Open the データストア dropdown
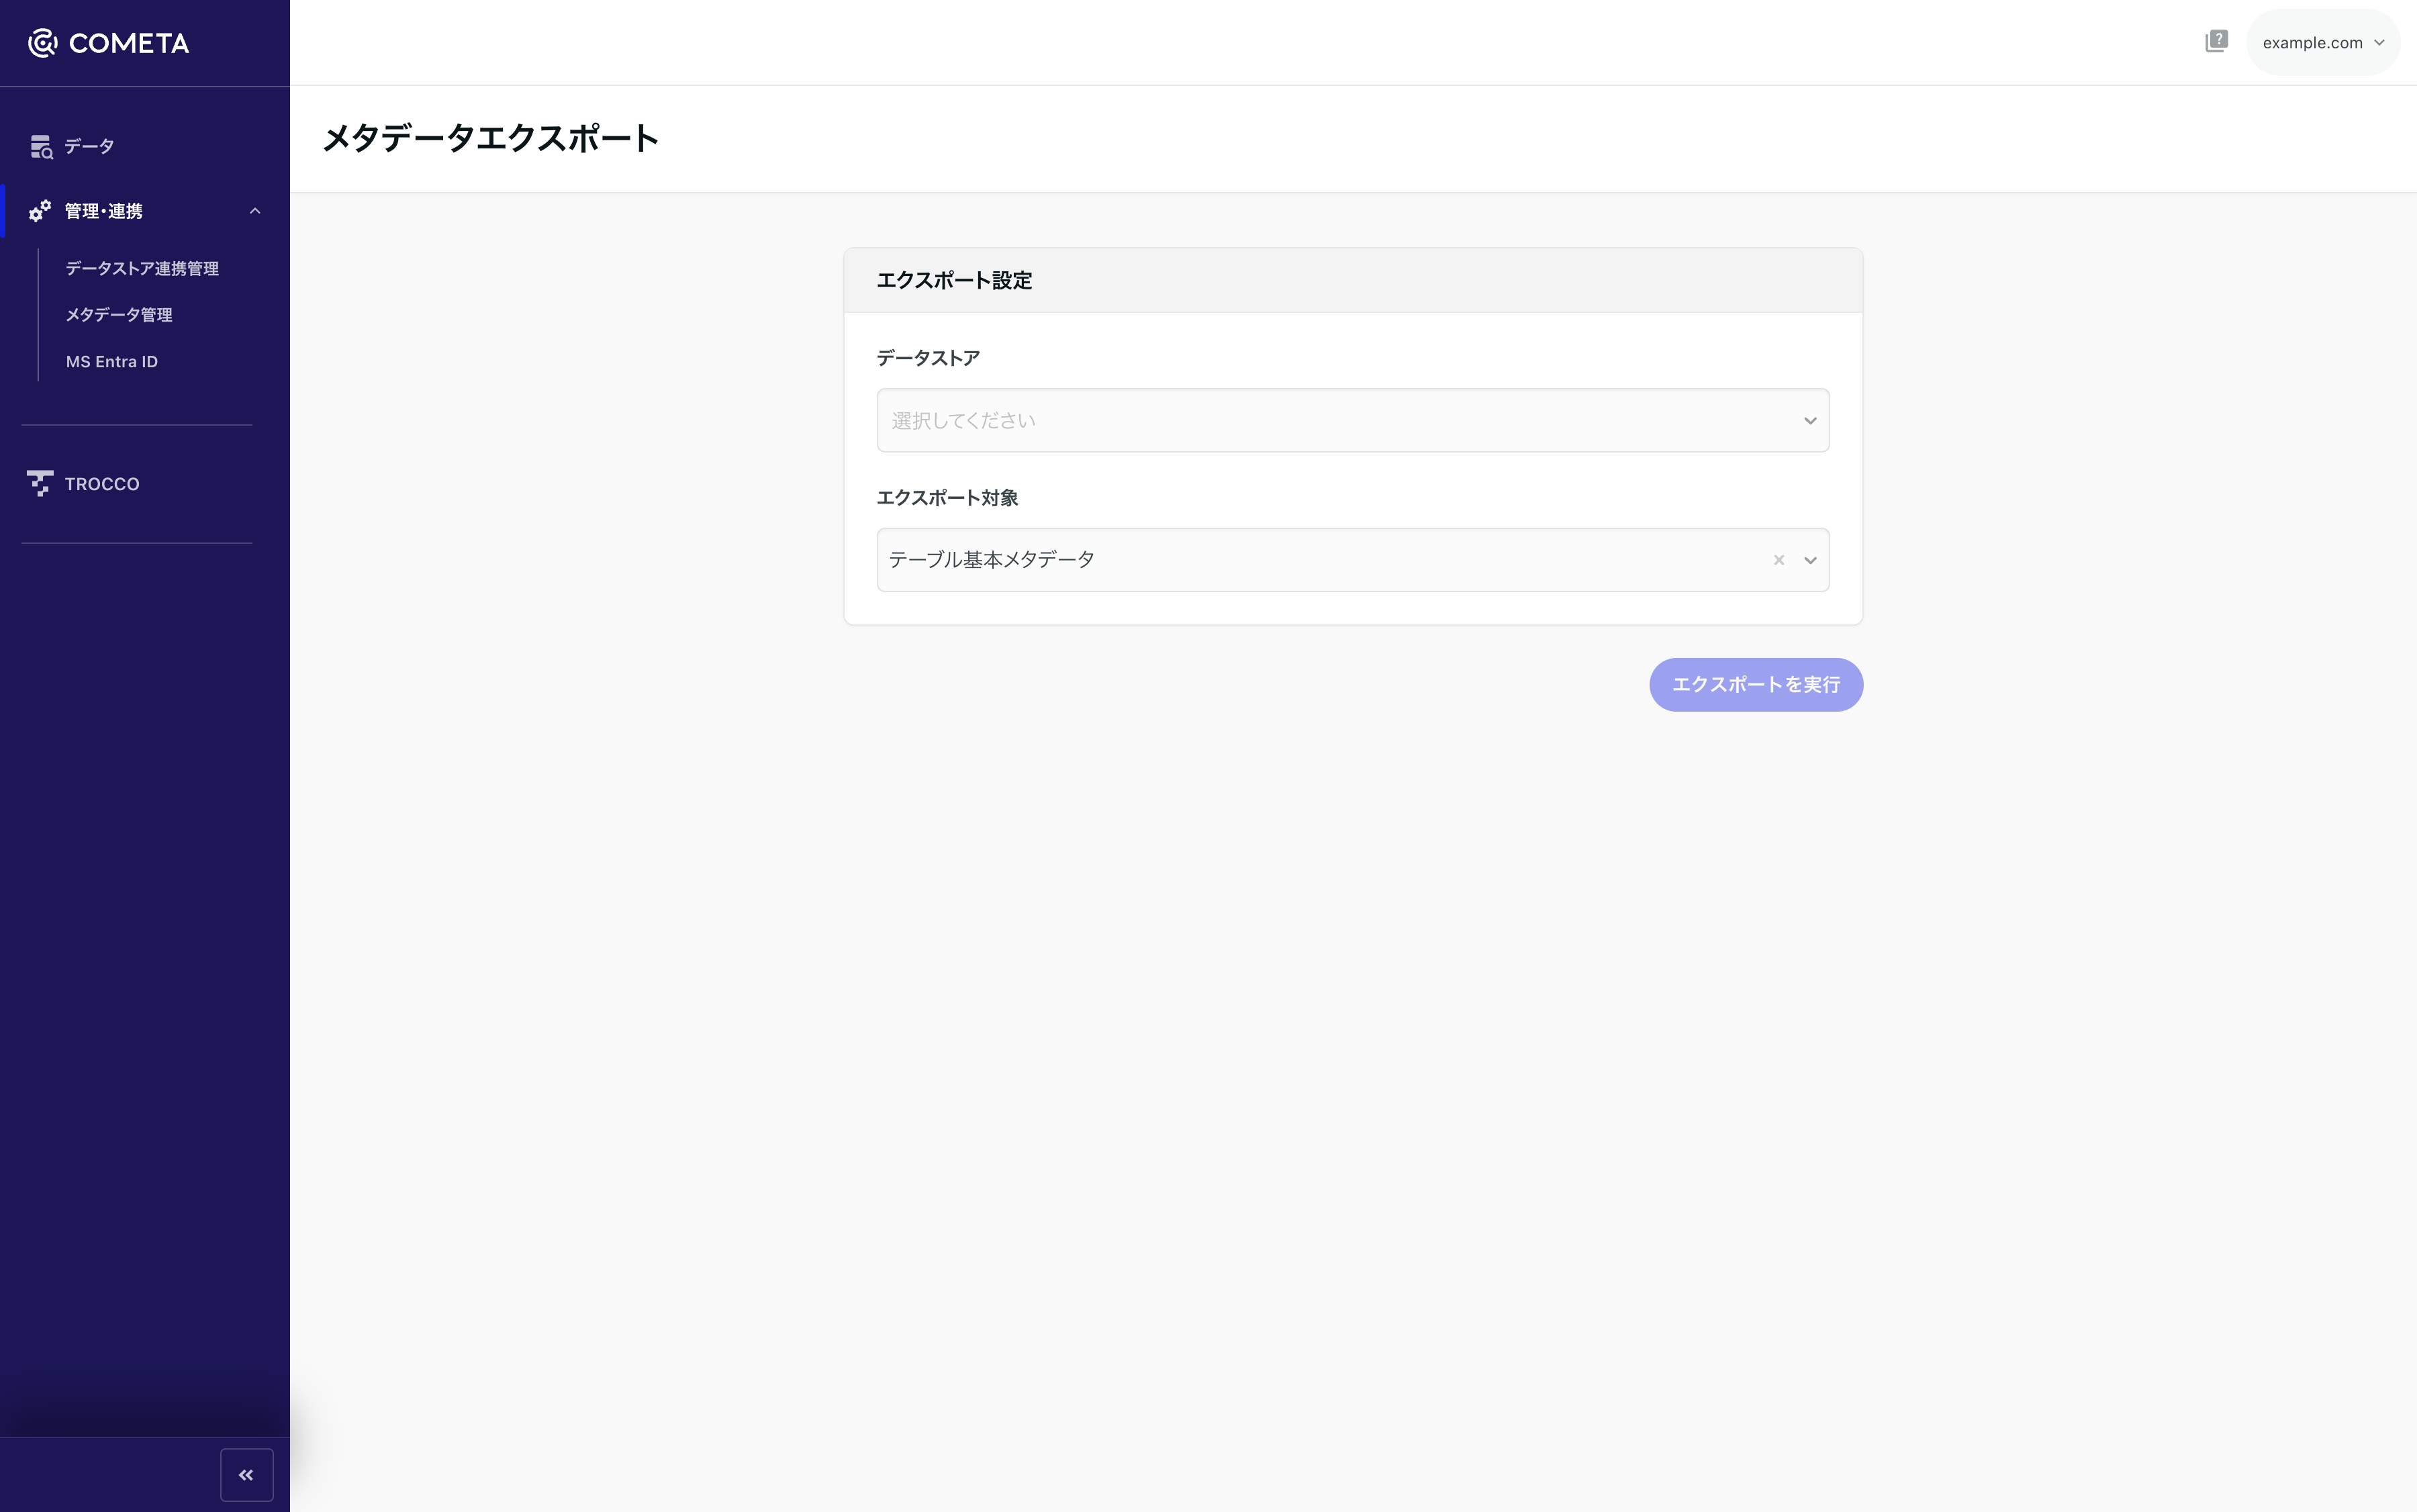Screen dimensions: 2417x1512 (1352, 420)
